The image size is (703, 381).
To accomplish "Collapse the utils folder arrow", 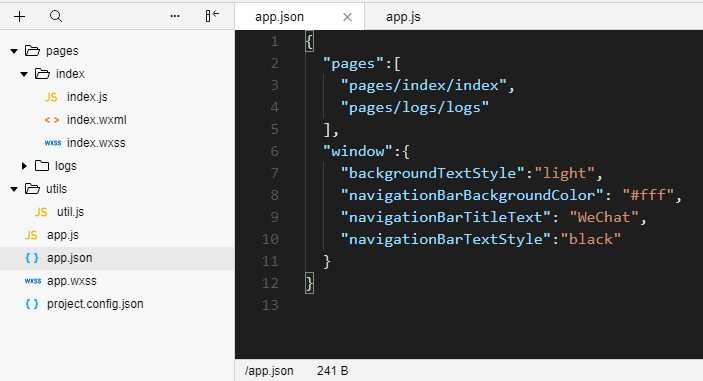I will click(14, 189).
